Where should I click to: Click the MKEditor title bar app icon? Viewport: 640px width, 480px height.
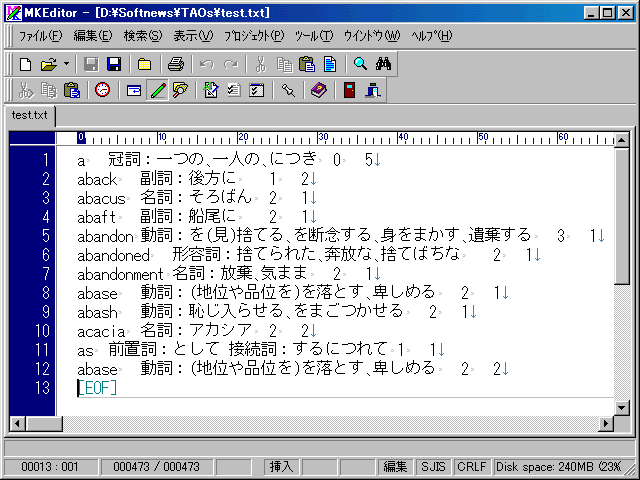click(13, 13)
